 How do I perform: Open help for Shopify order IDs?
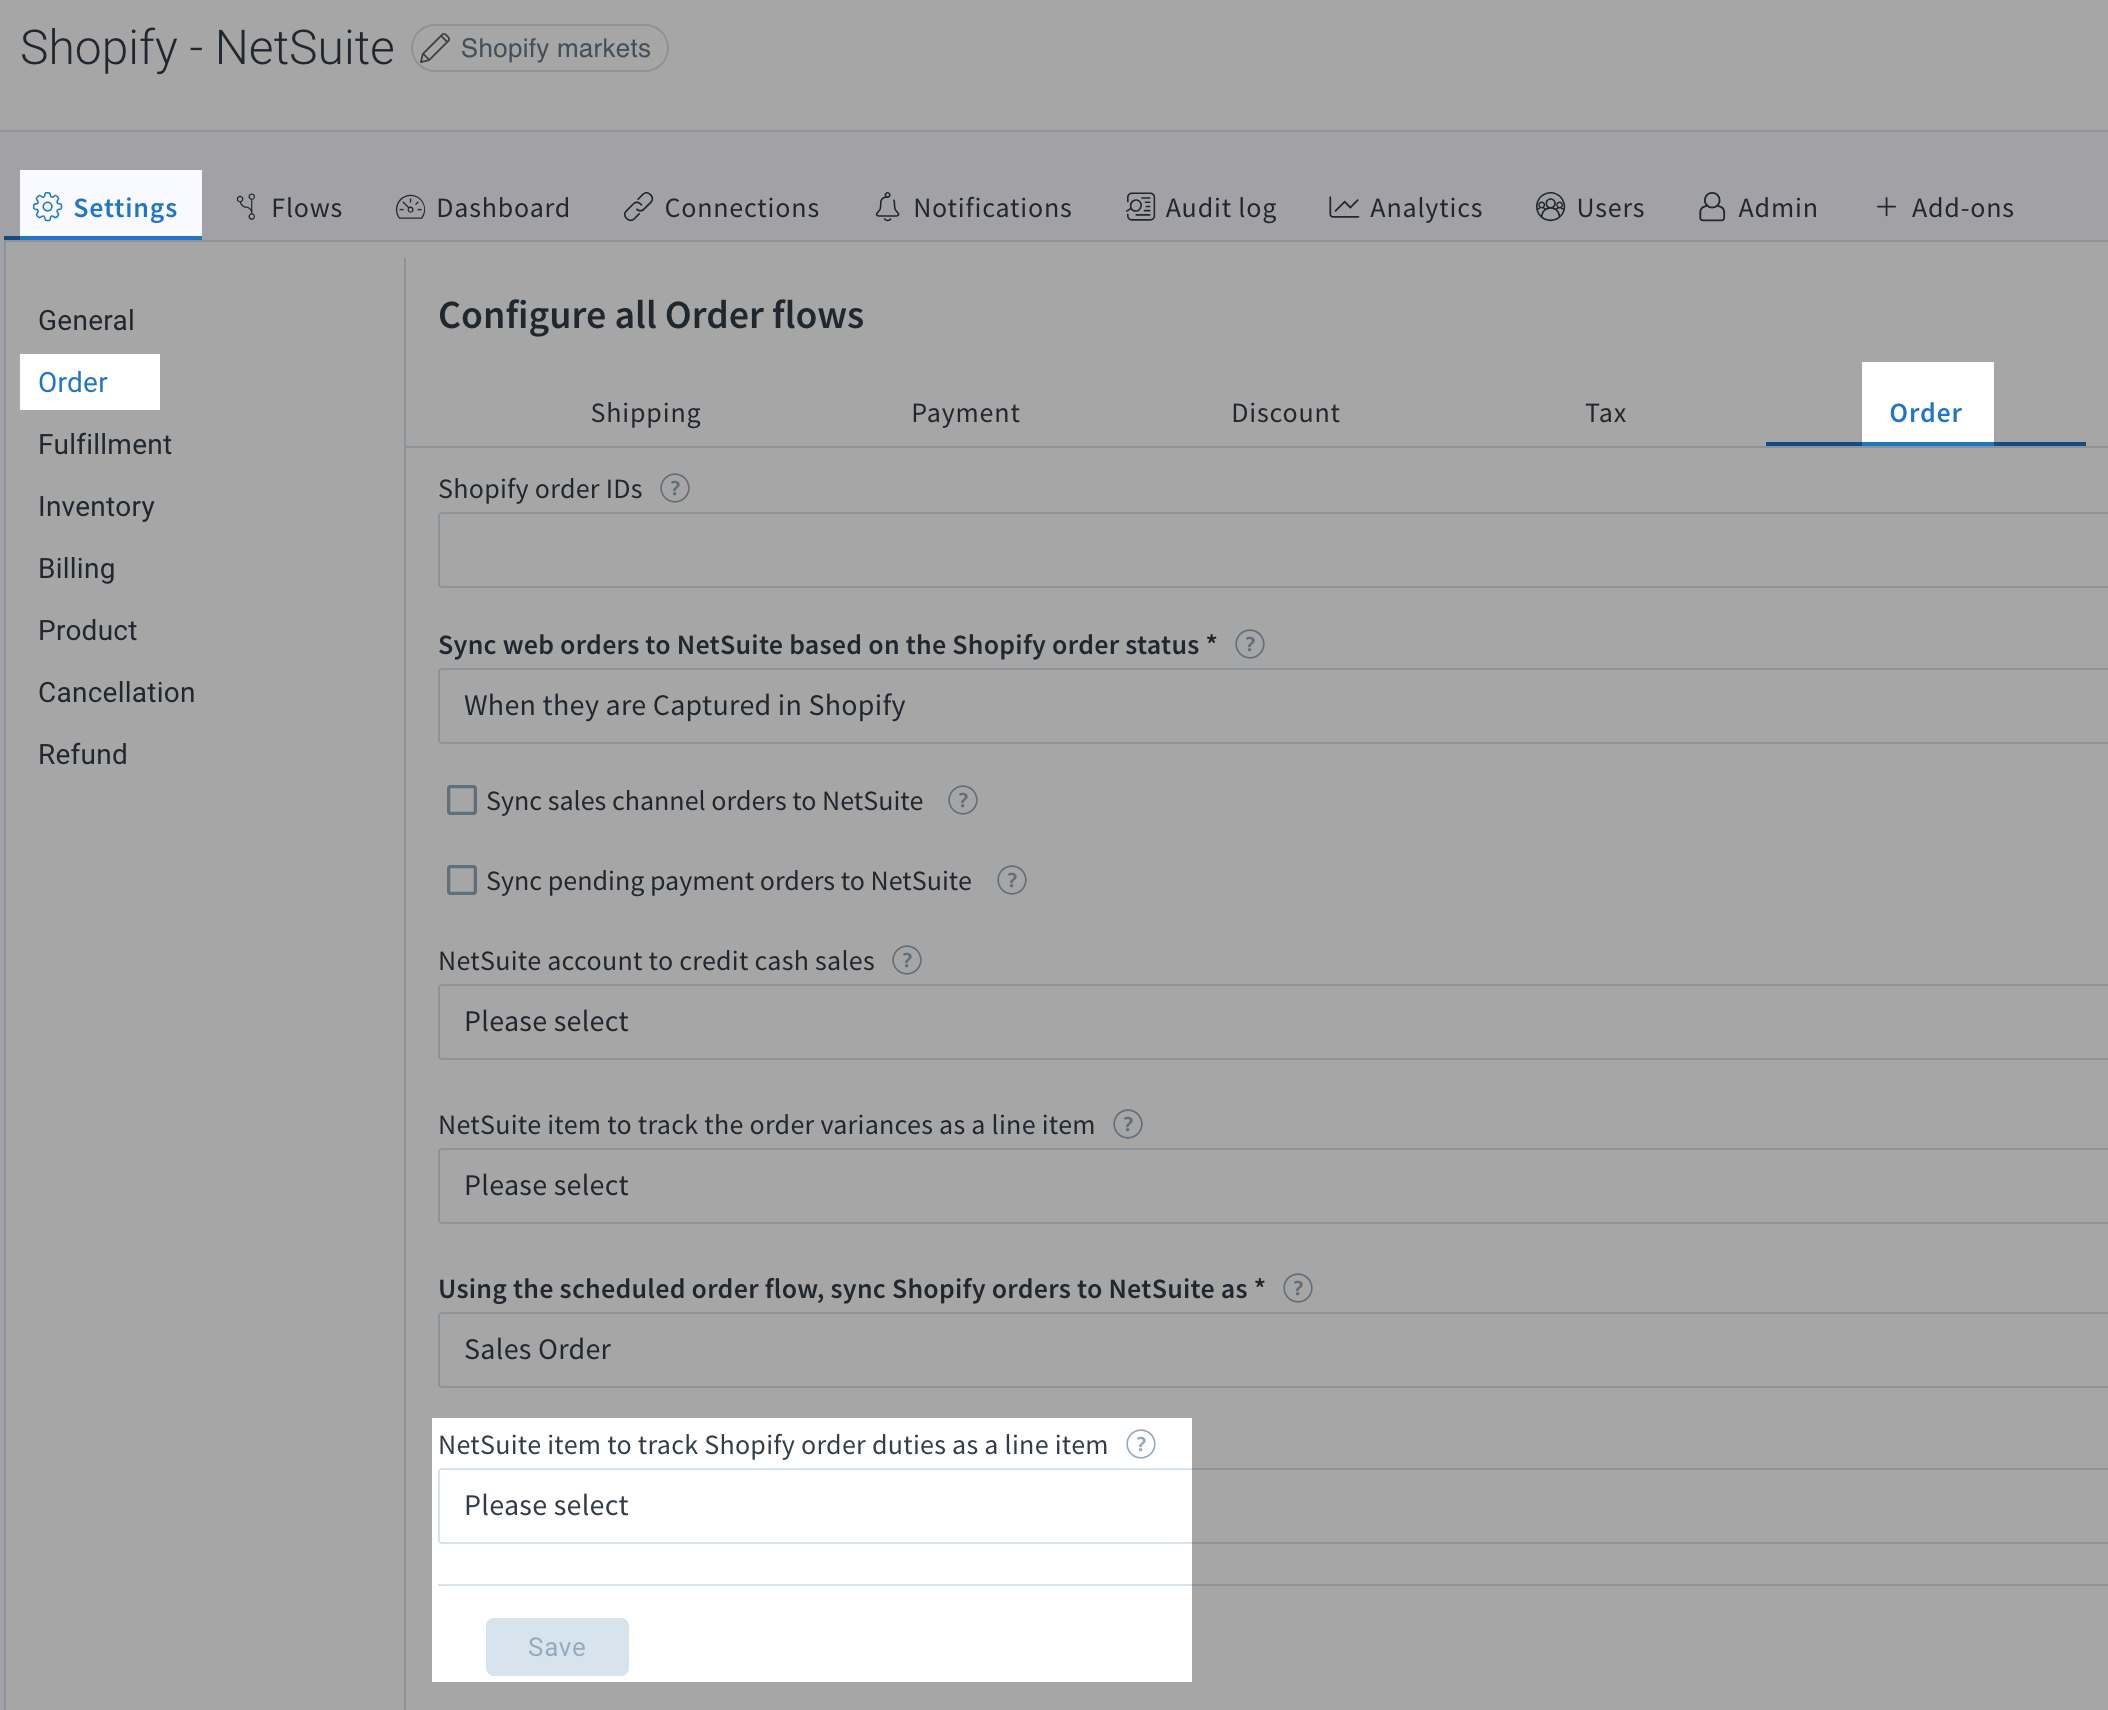coord(675,488)
